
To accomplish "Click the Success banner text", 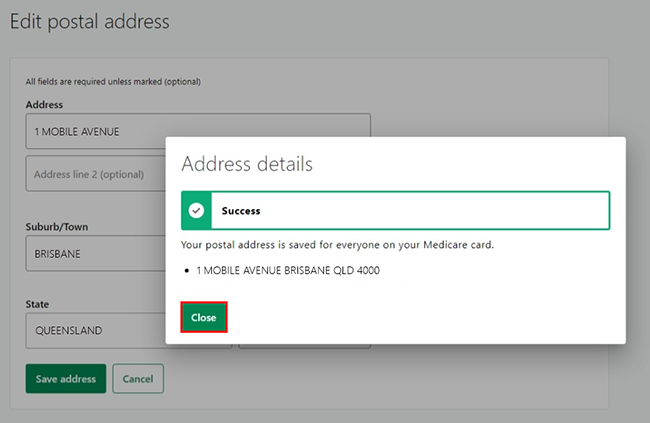I will [x=241, y=211].
